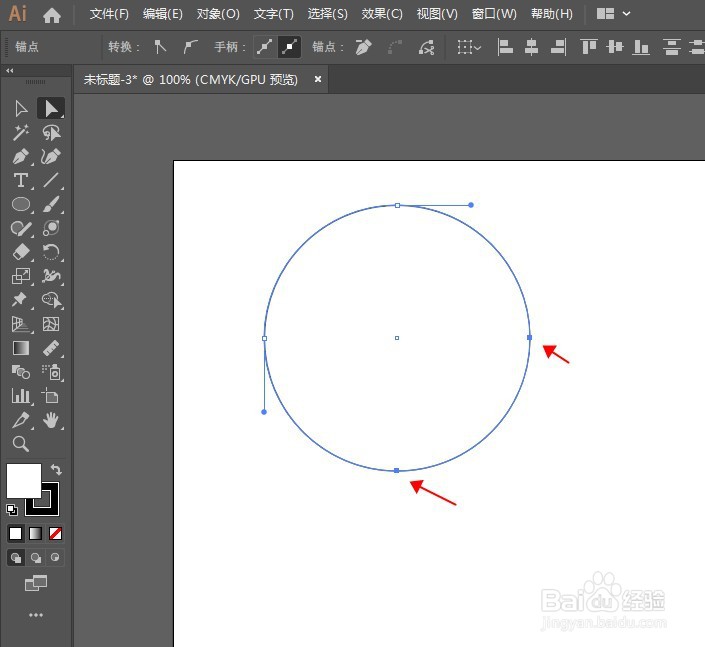Click vertical align center button
Image resolution: width=705 pixels, height=647 pixels.
click(x=615, y=47)
